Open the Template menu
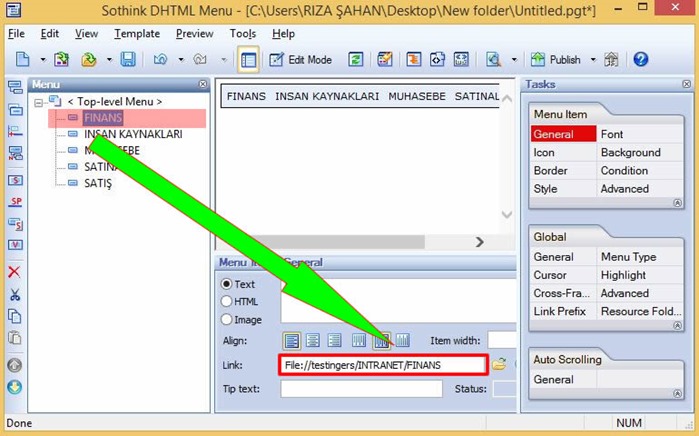The image size is (699, 436). [x=137, y=34]
